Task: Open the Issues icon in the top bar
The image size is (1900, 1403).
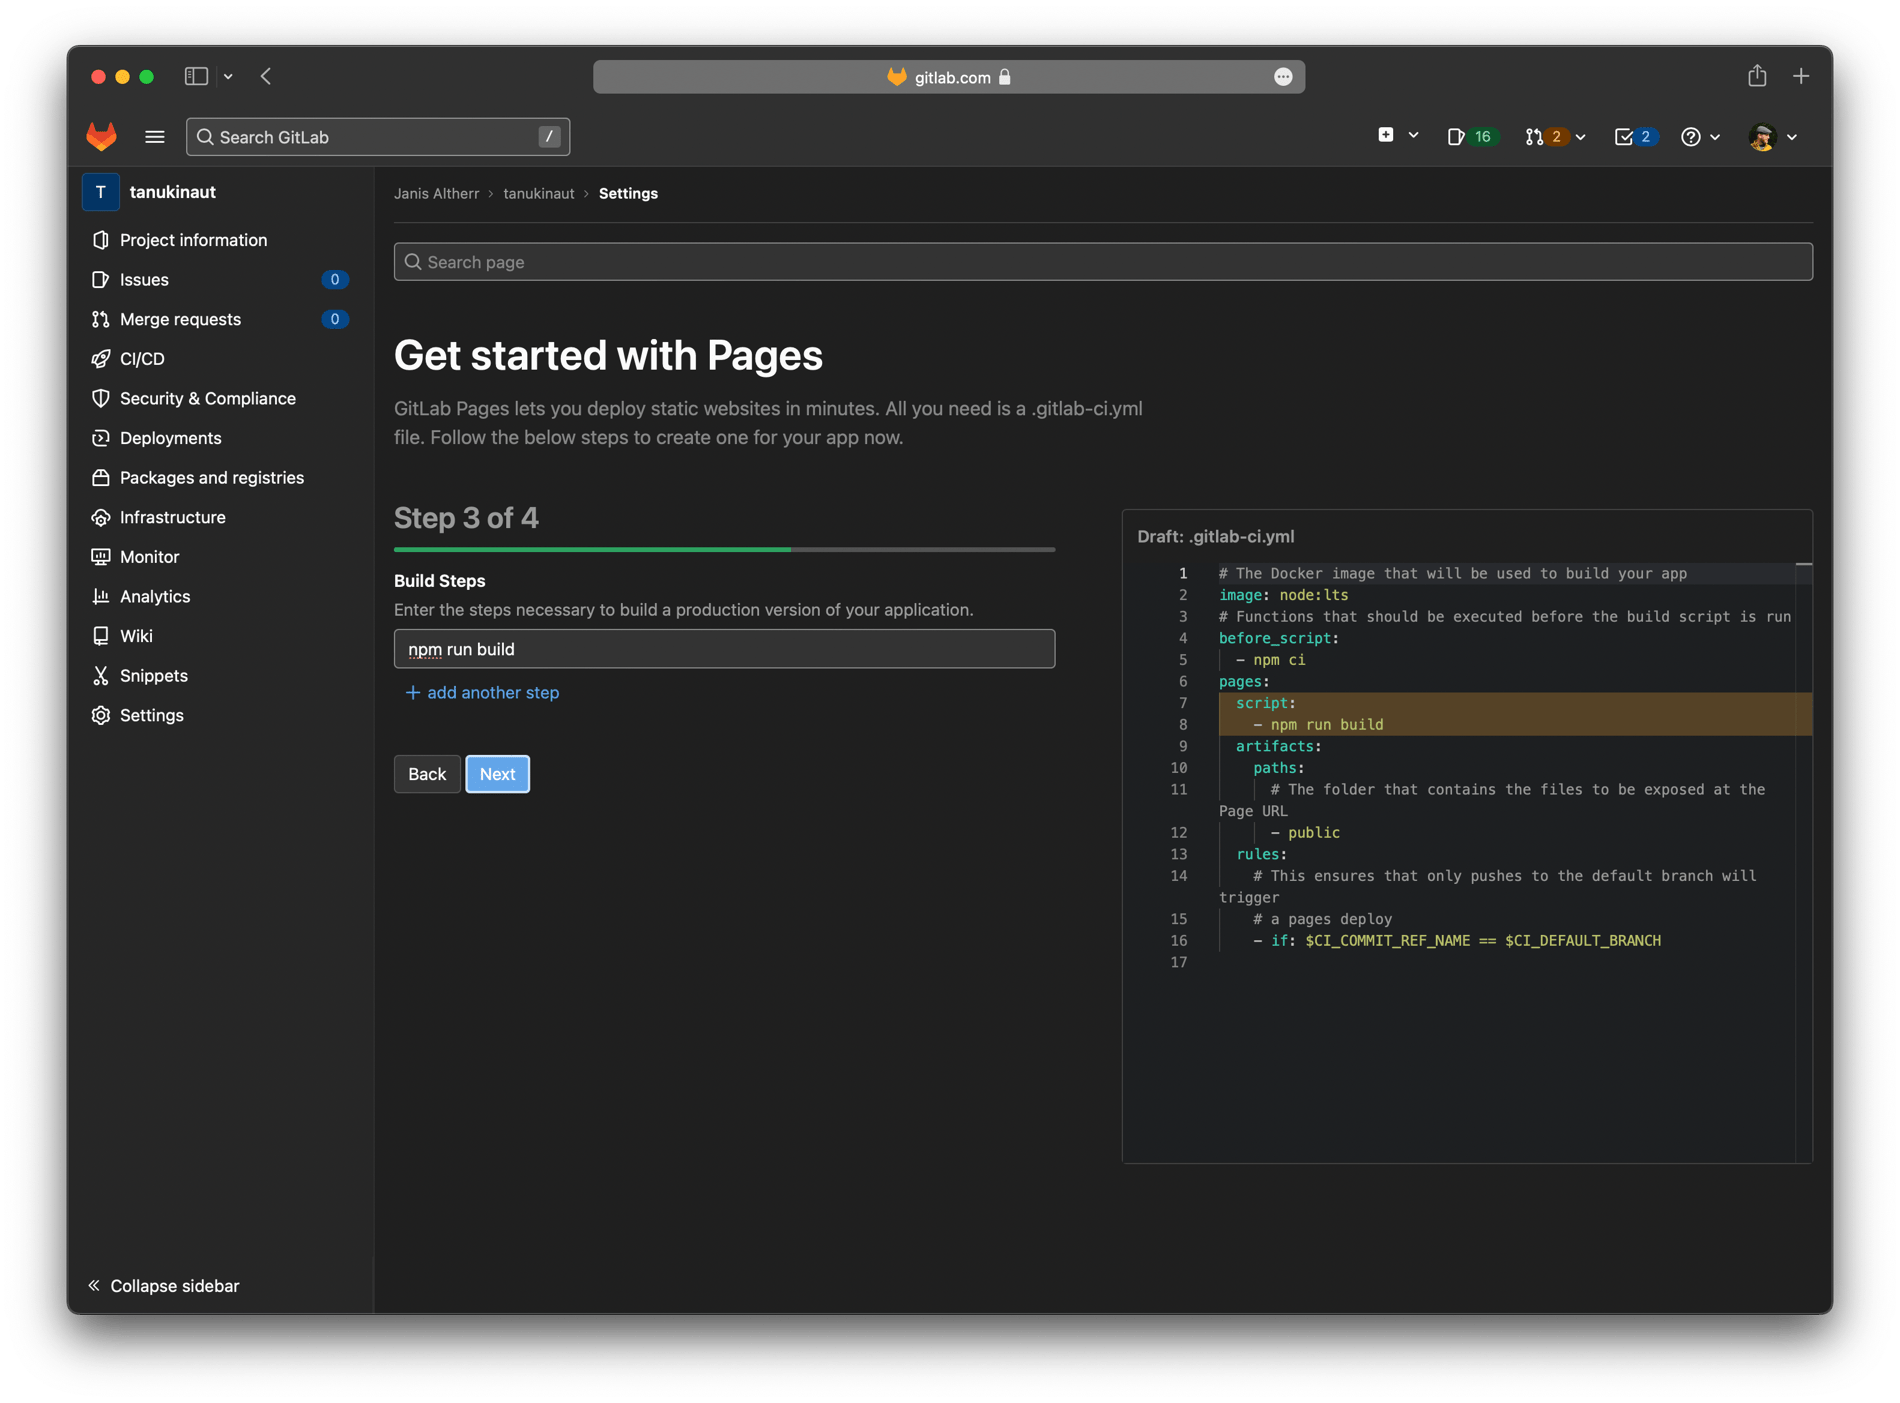Action: pyautogui.click(x=1466, y=136)
